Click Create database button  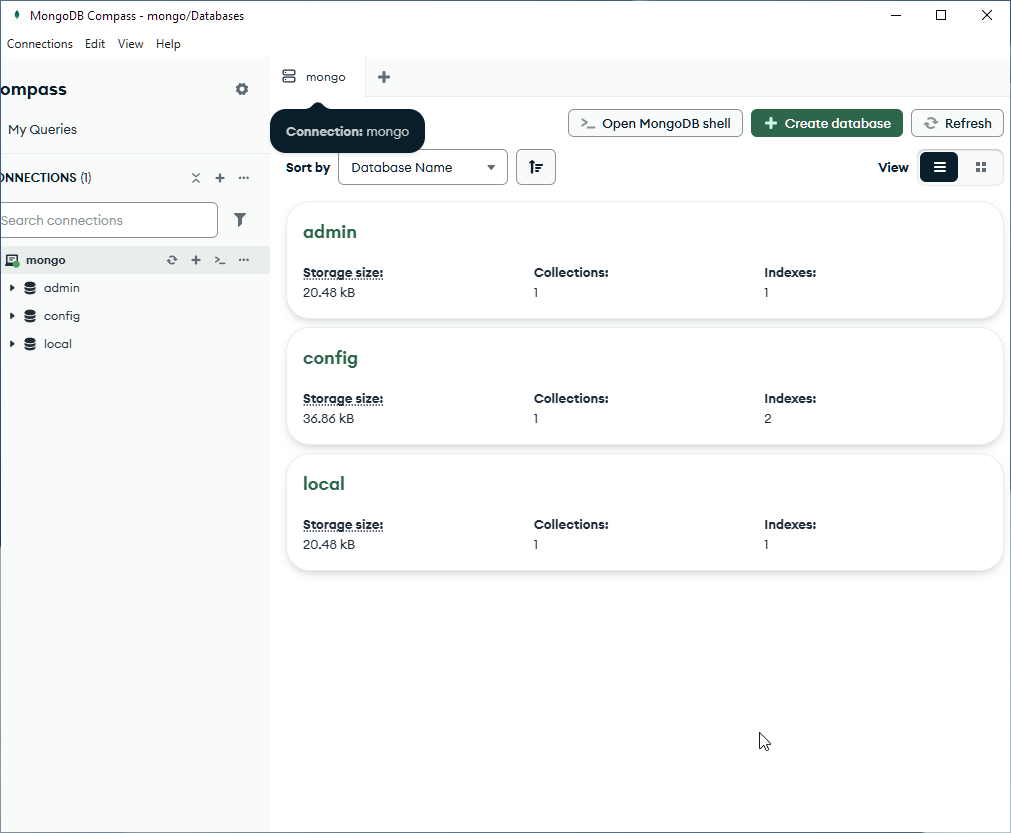click(827, 123)
